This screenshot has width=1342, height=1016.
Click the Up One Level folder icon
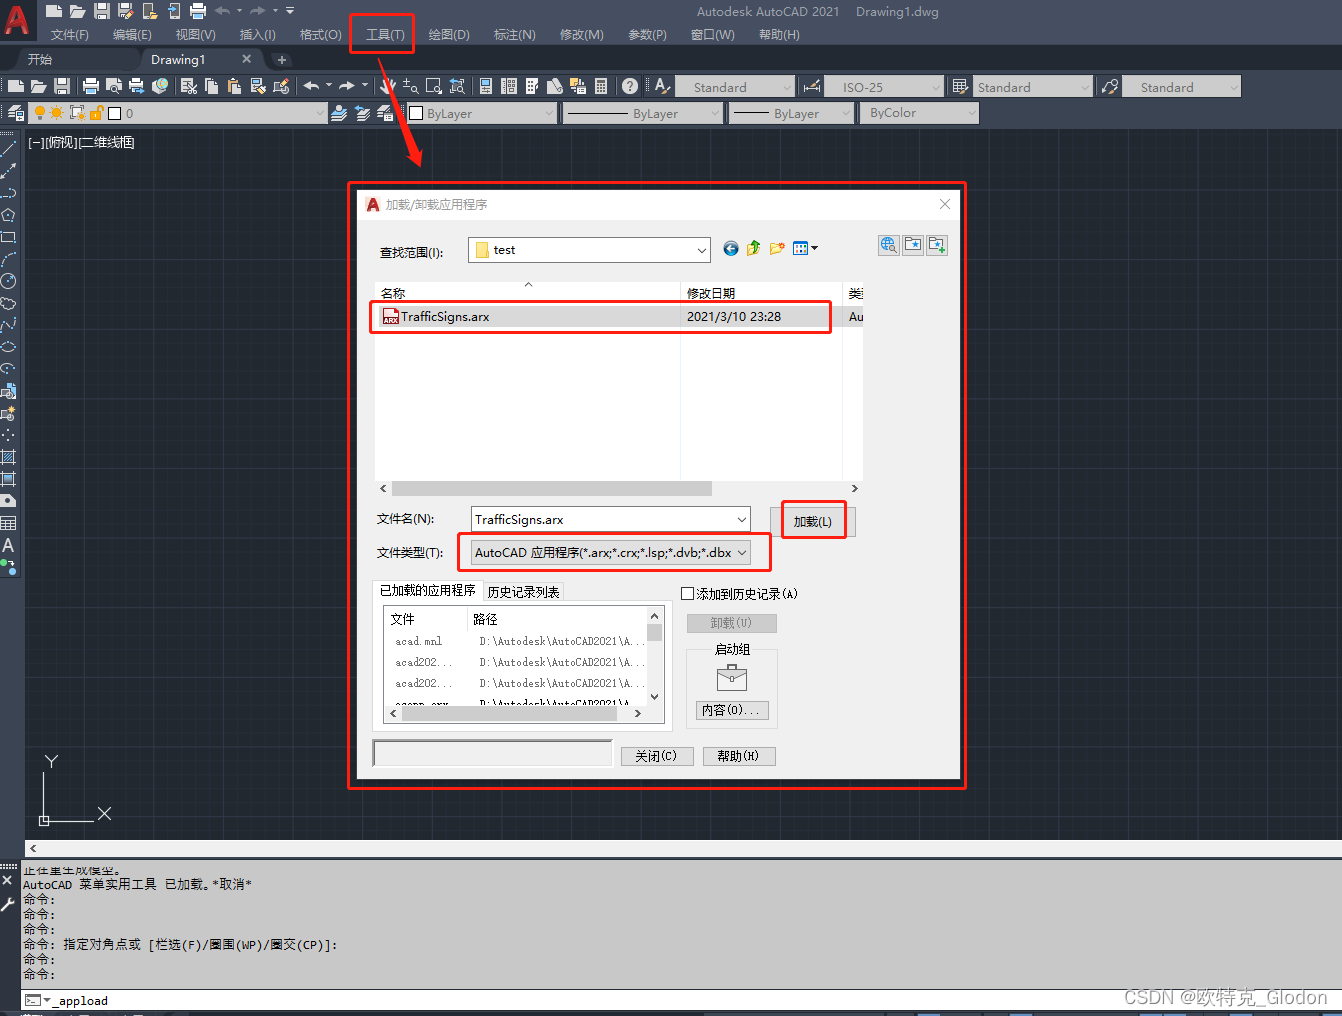tap(752, 248)
